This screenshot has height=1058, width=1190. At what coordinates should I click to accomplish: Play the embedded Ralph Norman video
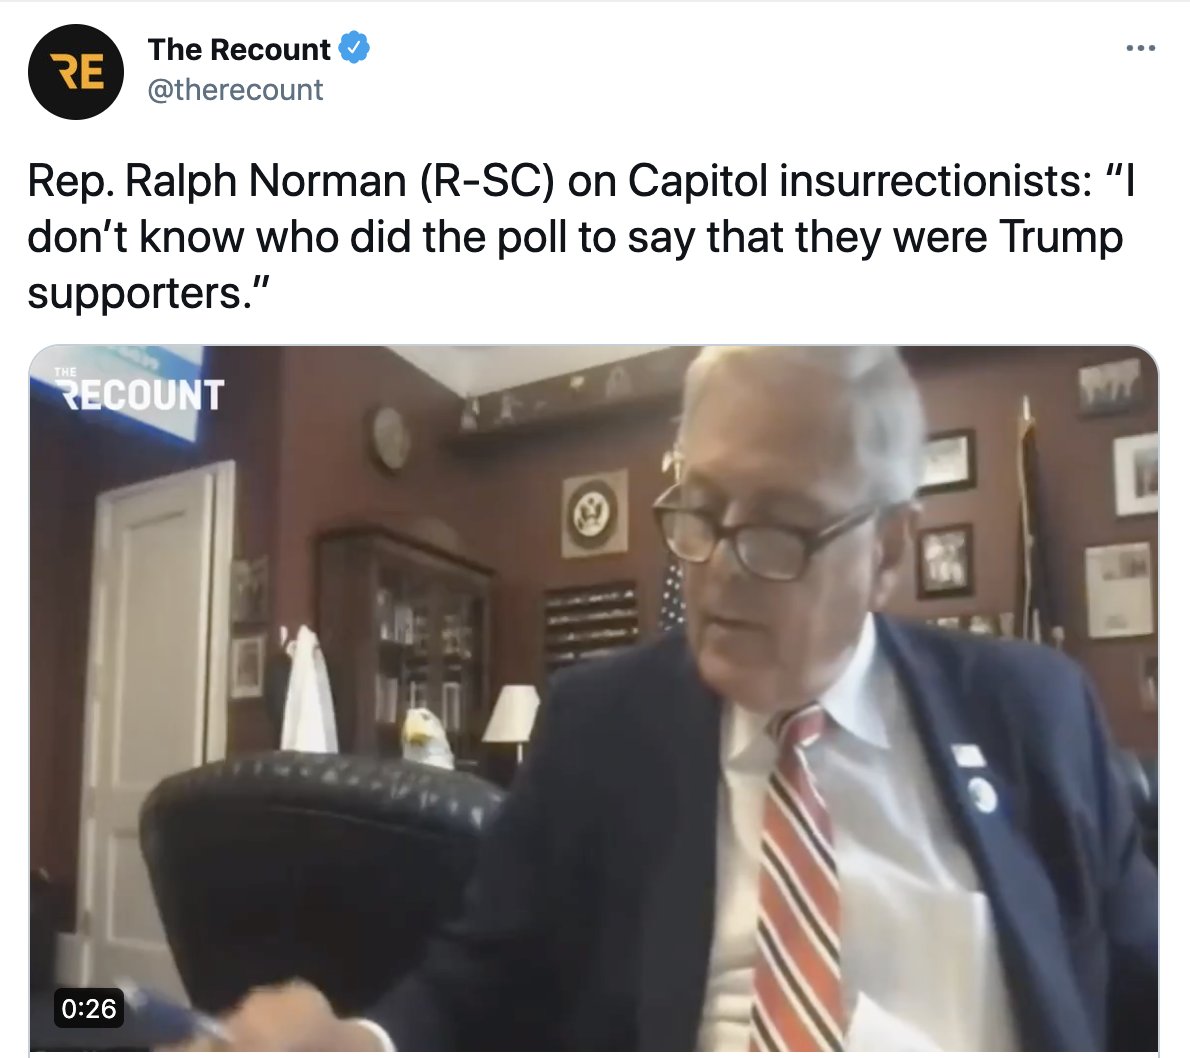(x=593, y=698)
